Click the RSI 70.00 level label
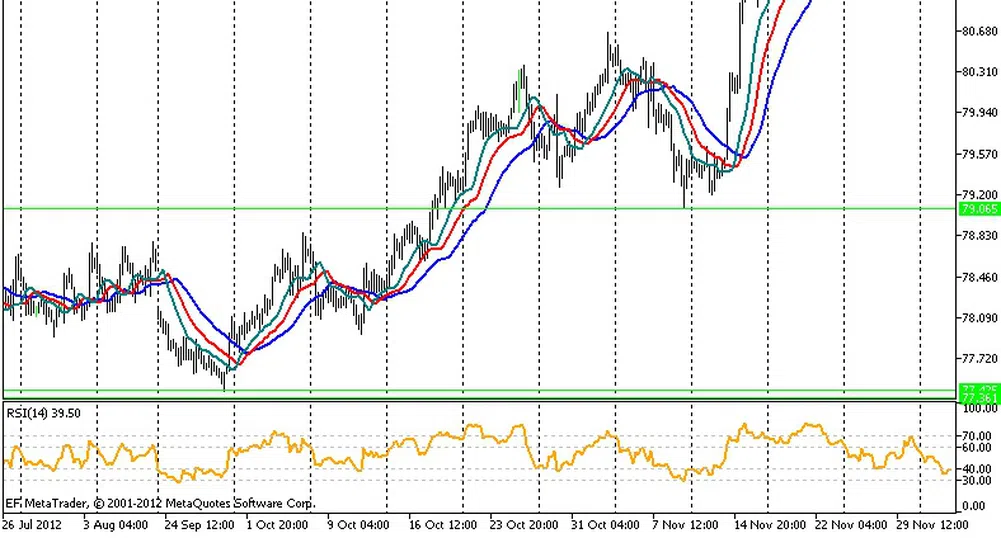 977,436
